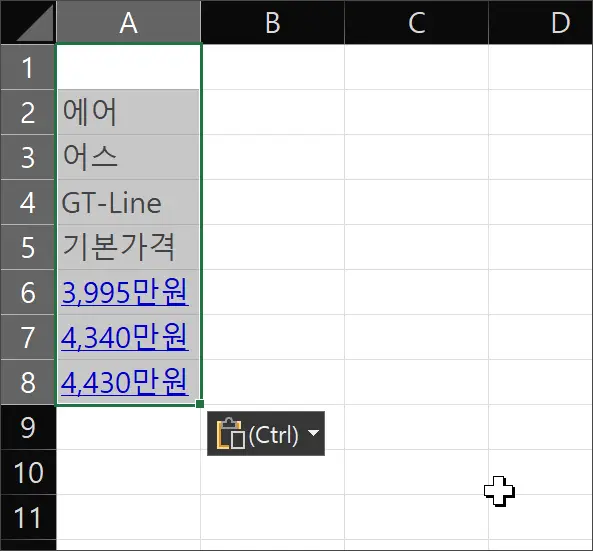Select row 2 header
This screenshot has width=593, height=551.
click(28, 112)
